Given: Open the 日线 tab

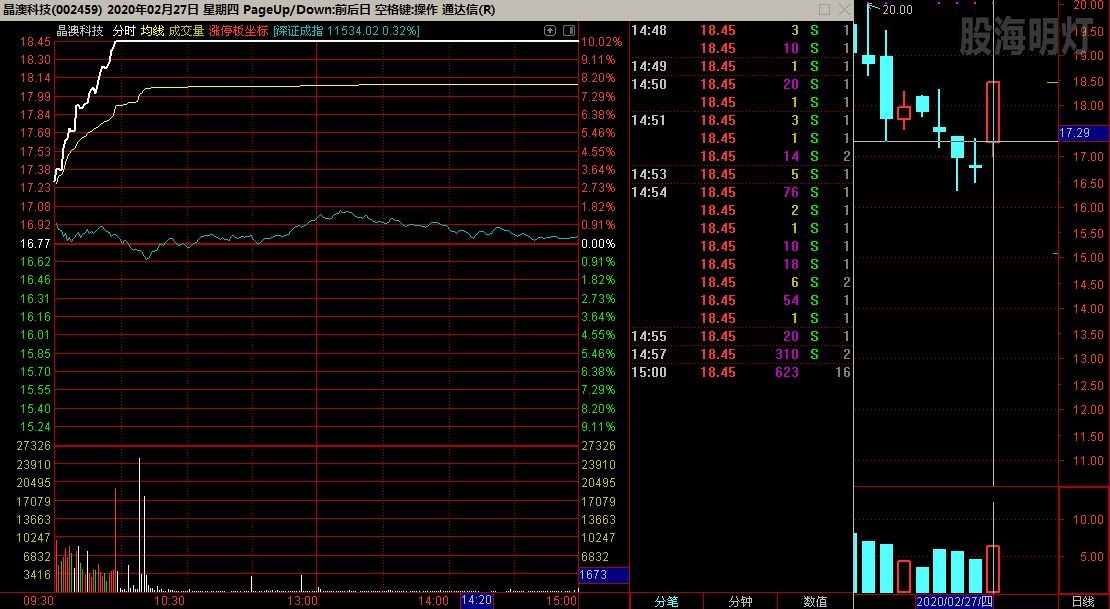Looking at the screenshot, I should [1083, 601].
